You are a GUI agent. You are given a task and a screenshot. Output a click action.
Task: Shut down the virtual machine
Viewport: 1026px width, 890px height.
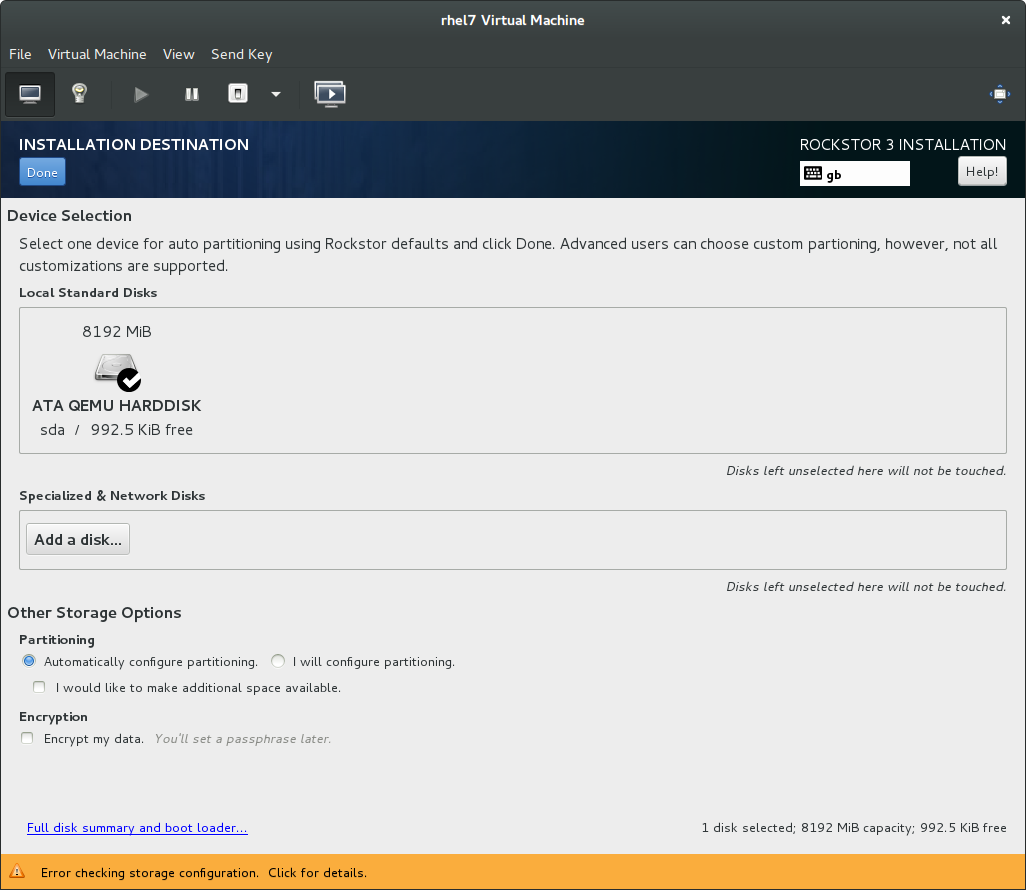(238, 94)
